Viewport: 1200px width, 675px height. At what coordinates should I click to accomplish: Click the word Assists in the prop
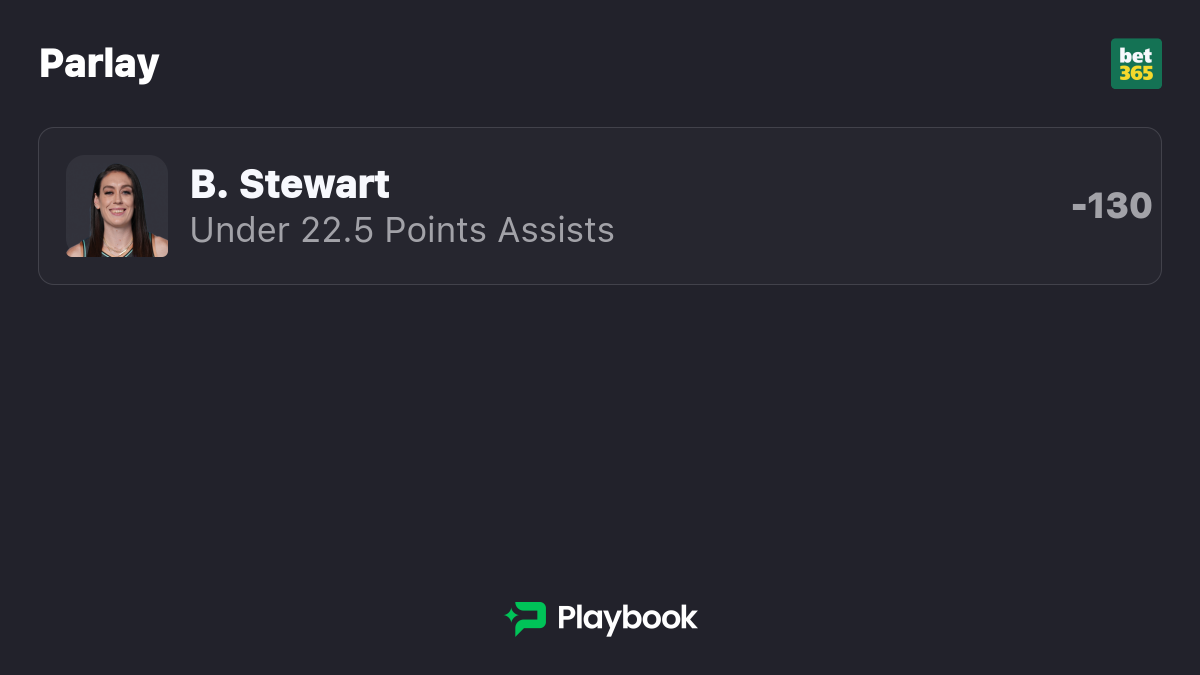tap(556, 230)
